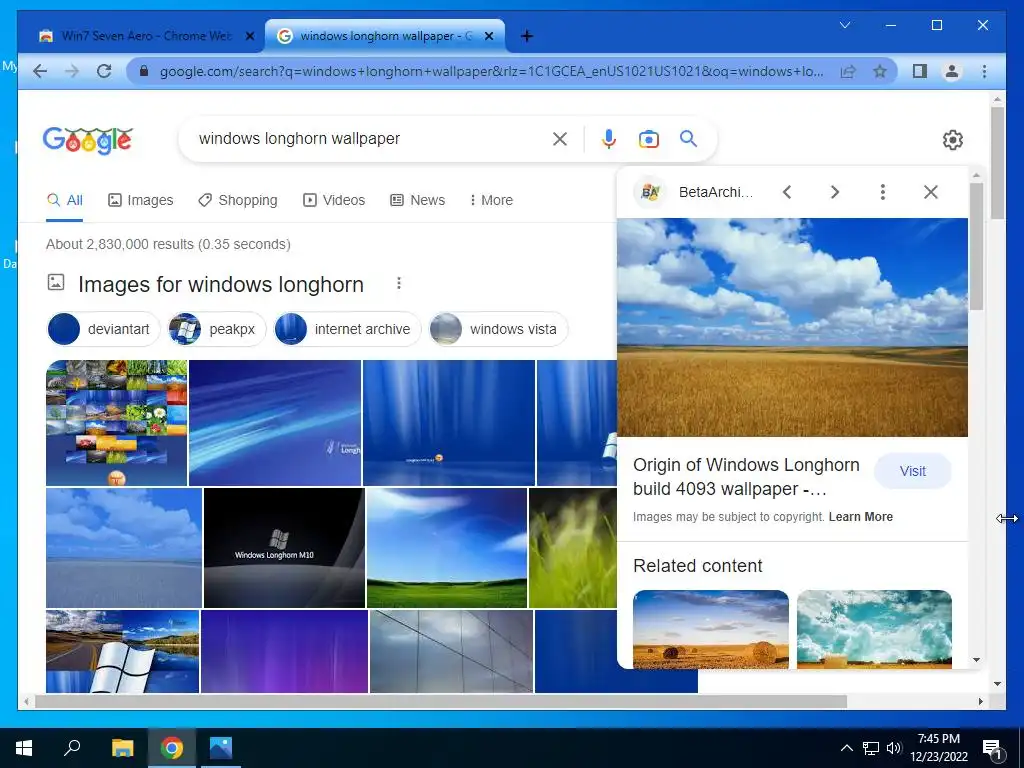Screen dimensions: 1024x768
Task: Switch to Videos results tab
Action: (x=334, y=200)
